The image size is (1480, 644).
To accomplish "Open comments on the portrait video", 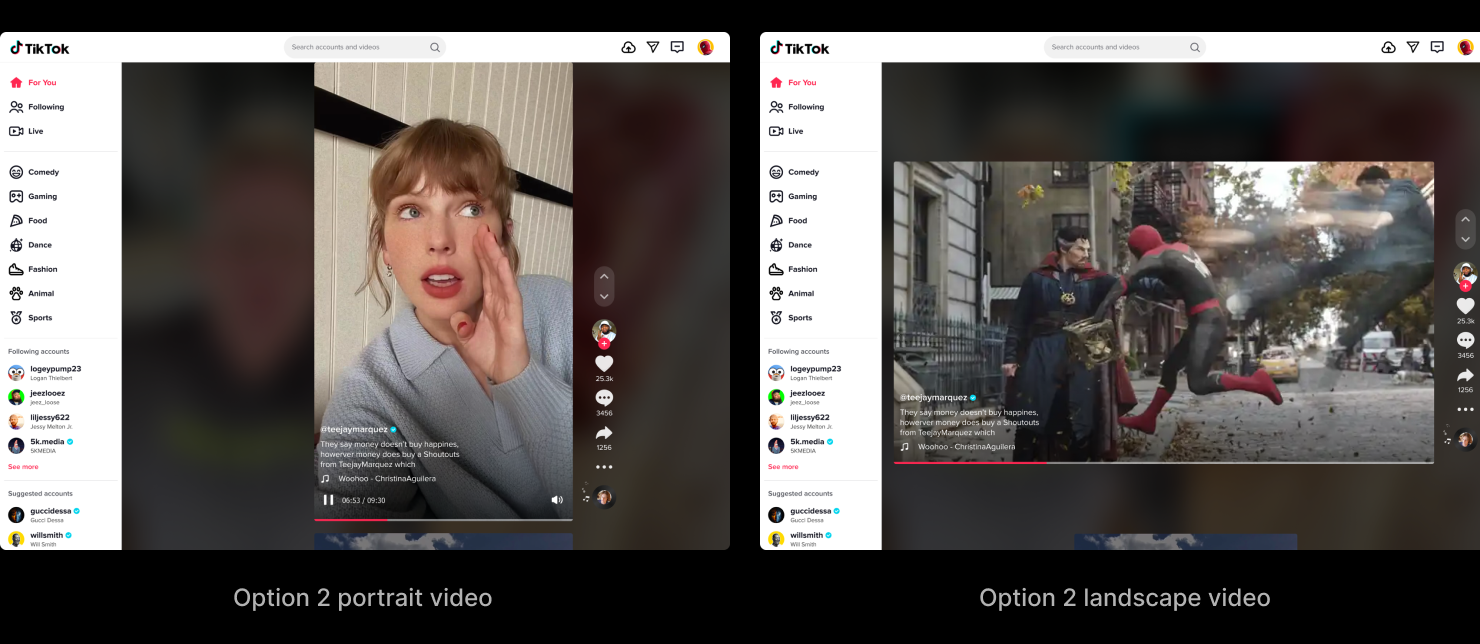I will [604, 398].
